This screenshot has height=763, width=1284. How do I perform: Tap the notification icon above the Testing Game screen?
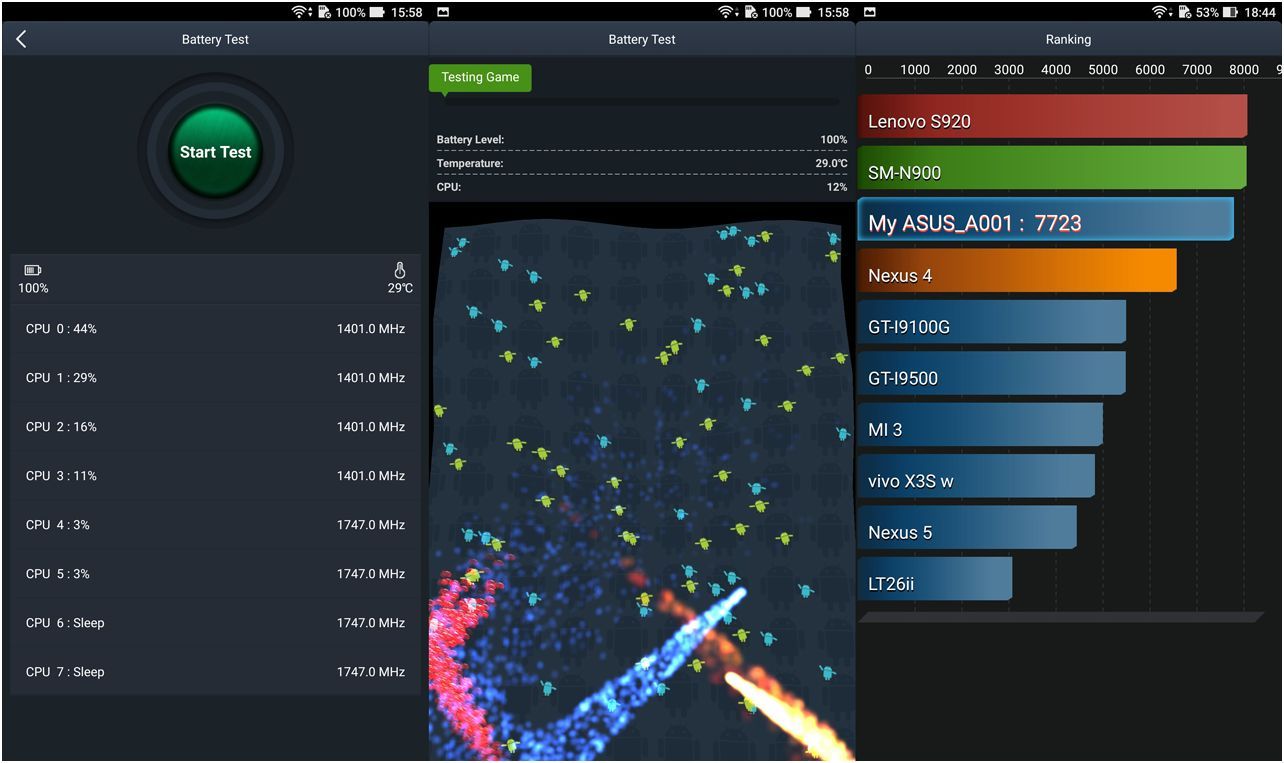pyautogui.click(x=443, y=12)
